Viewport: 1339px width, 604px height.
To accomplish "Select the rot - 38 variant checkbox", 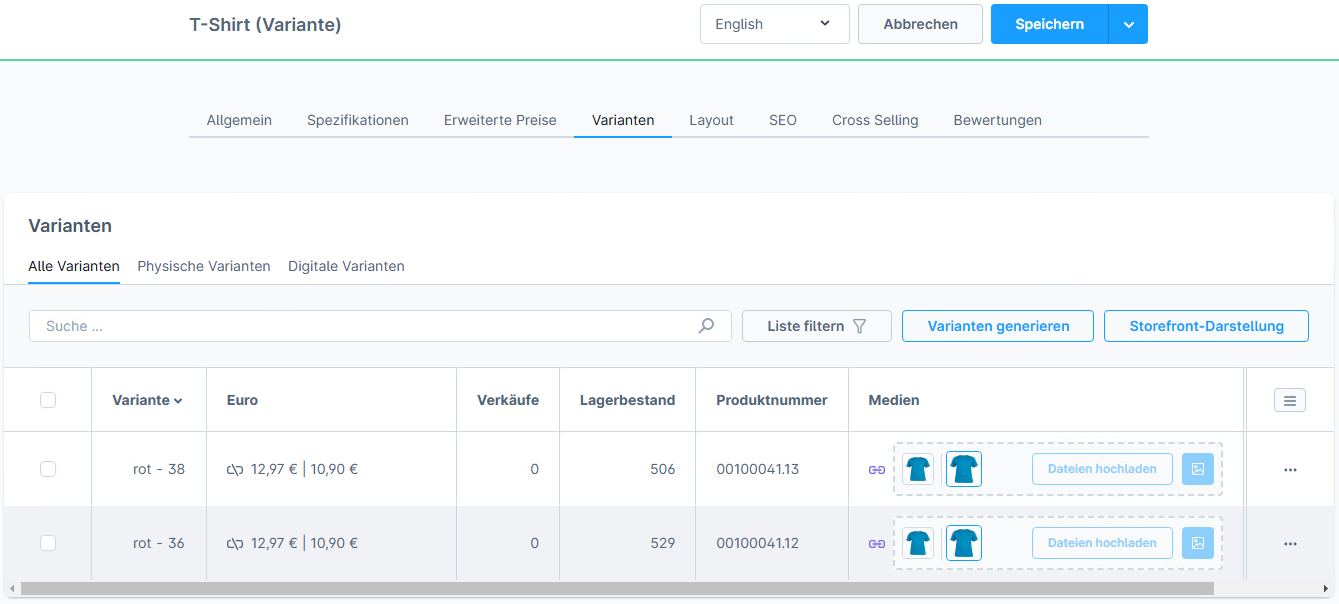I will (48, 469).
